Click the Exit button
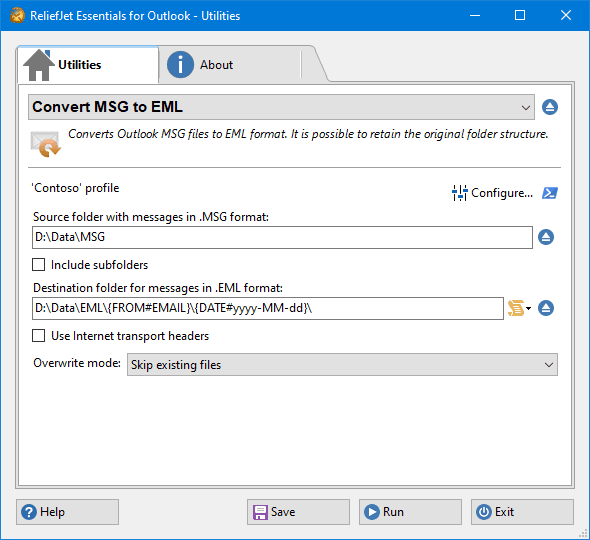 click(522, 512)
